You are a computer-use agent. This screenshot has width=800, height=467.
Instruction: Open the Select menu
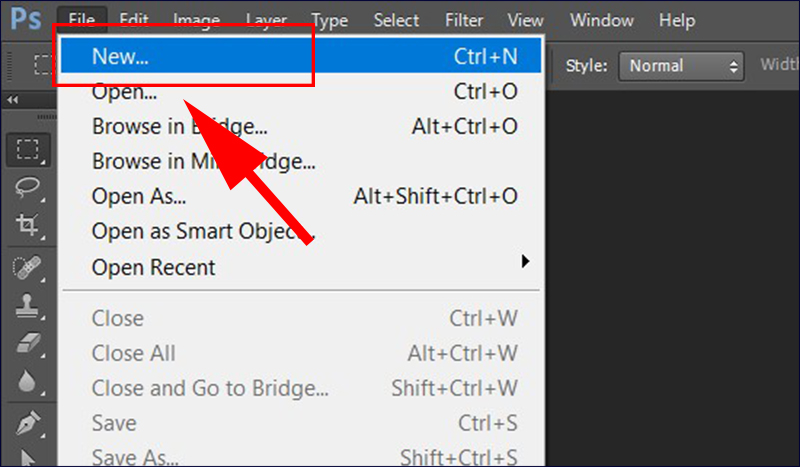coord(396,20)
